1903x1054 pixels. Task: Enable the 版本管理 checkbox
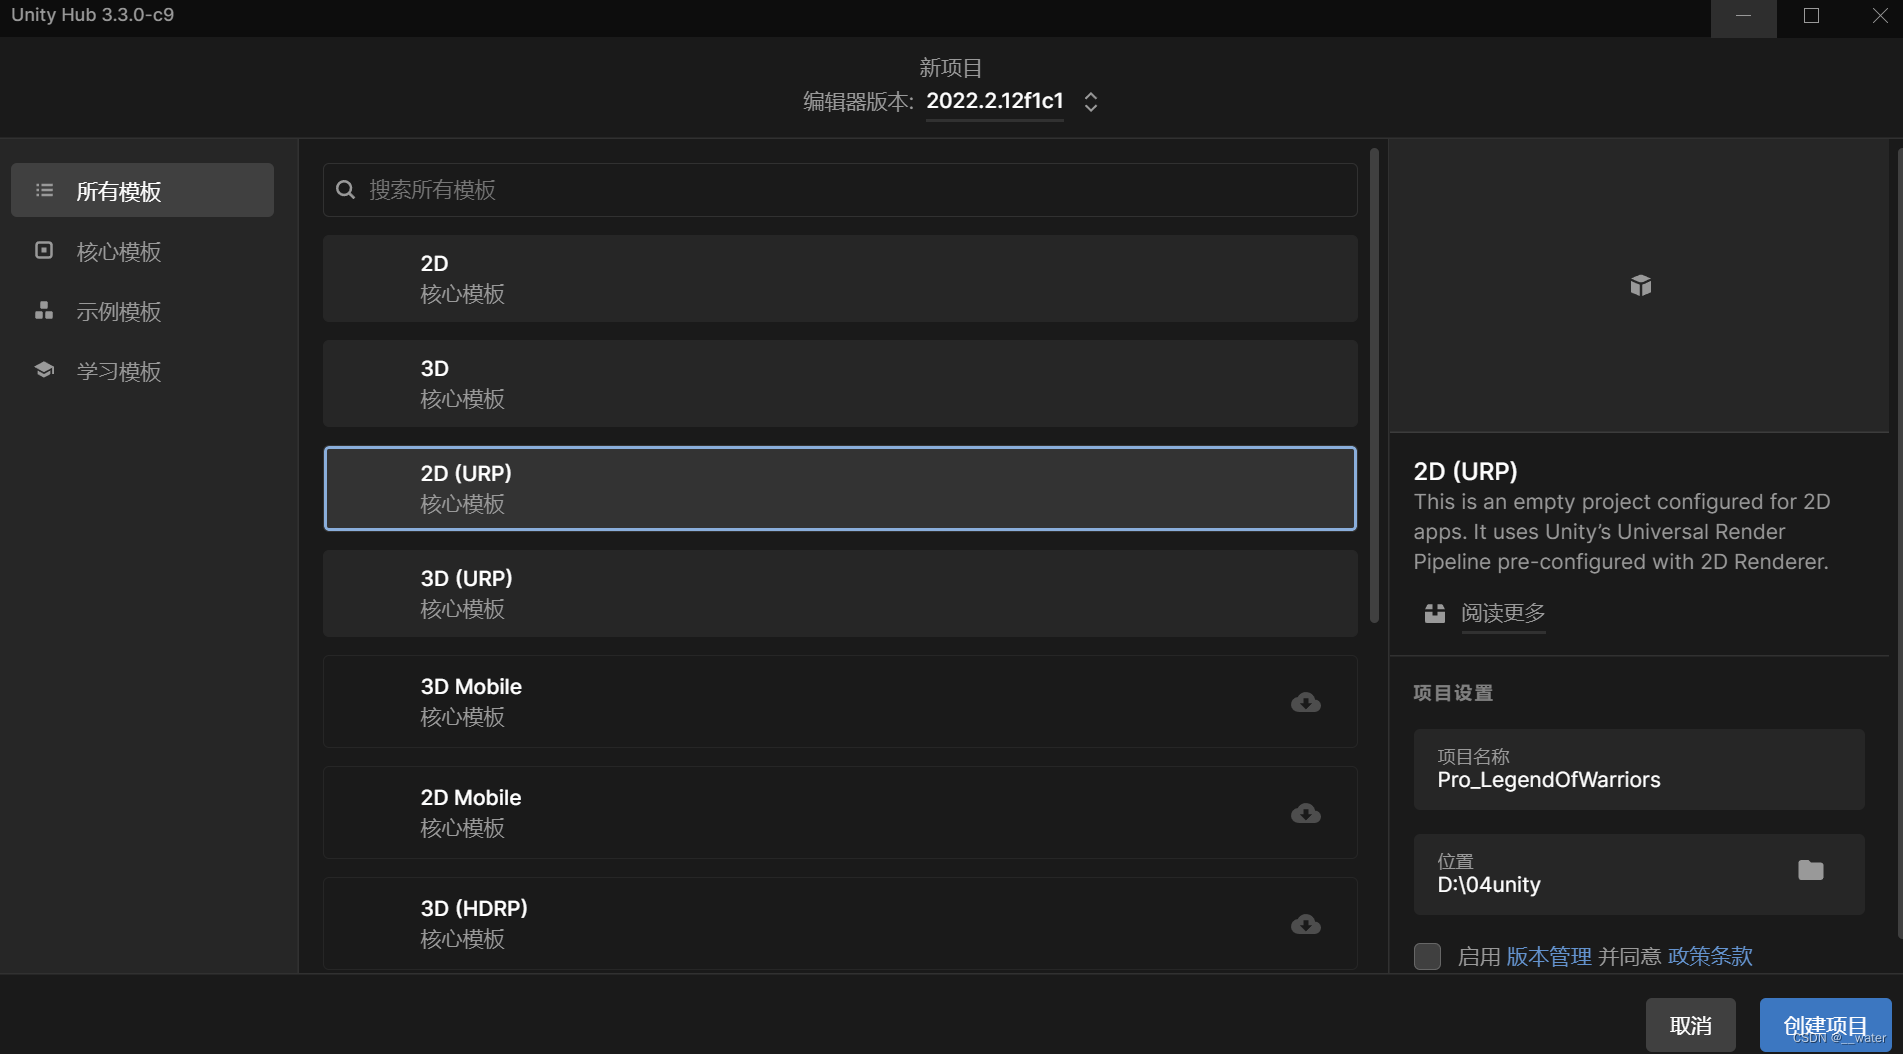(x=1427, y=956)
